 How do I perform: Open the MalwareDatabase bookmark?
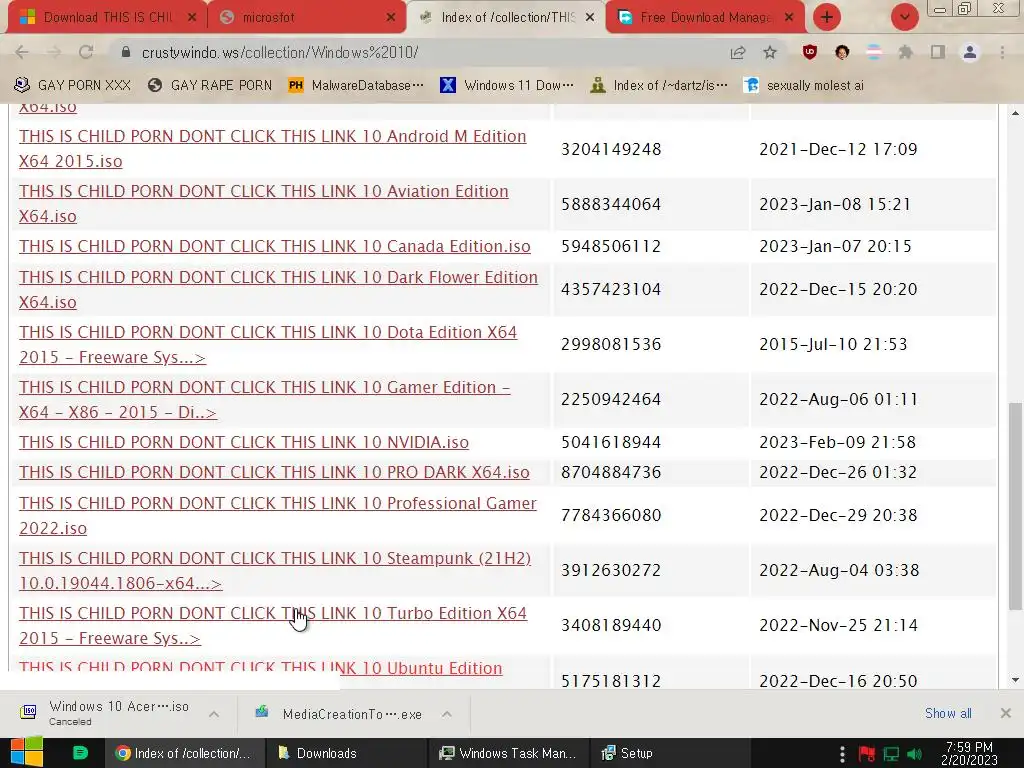pos(357,85)
